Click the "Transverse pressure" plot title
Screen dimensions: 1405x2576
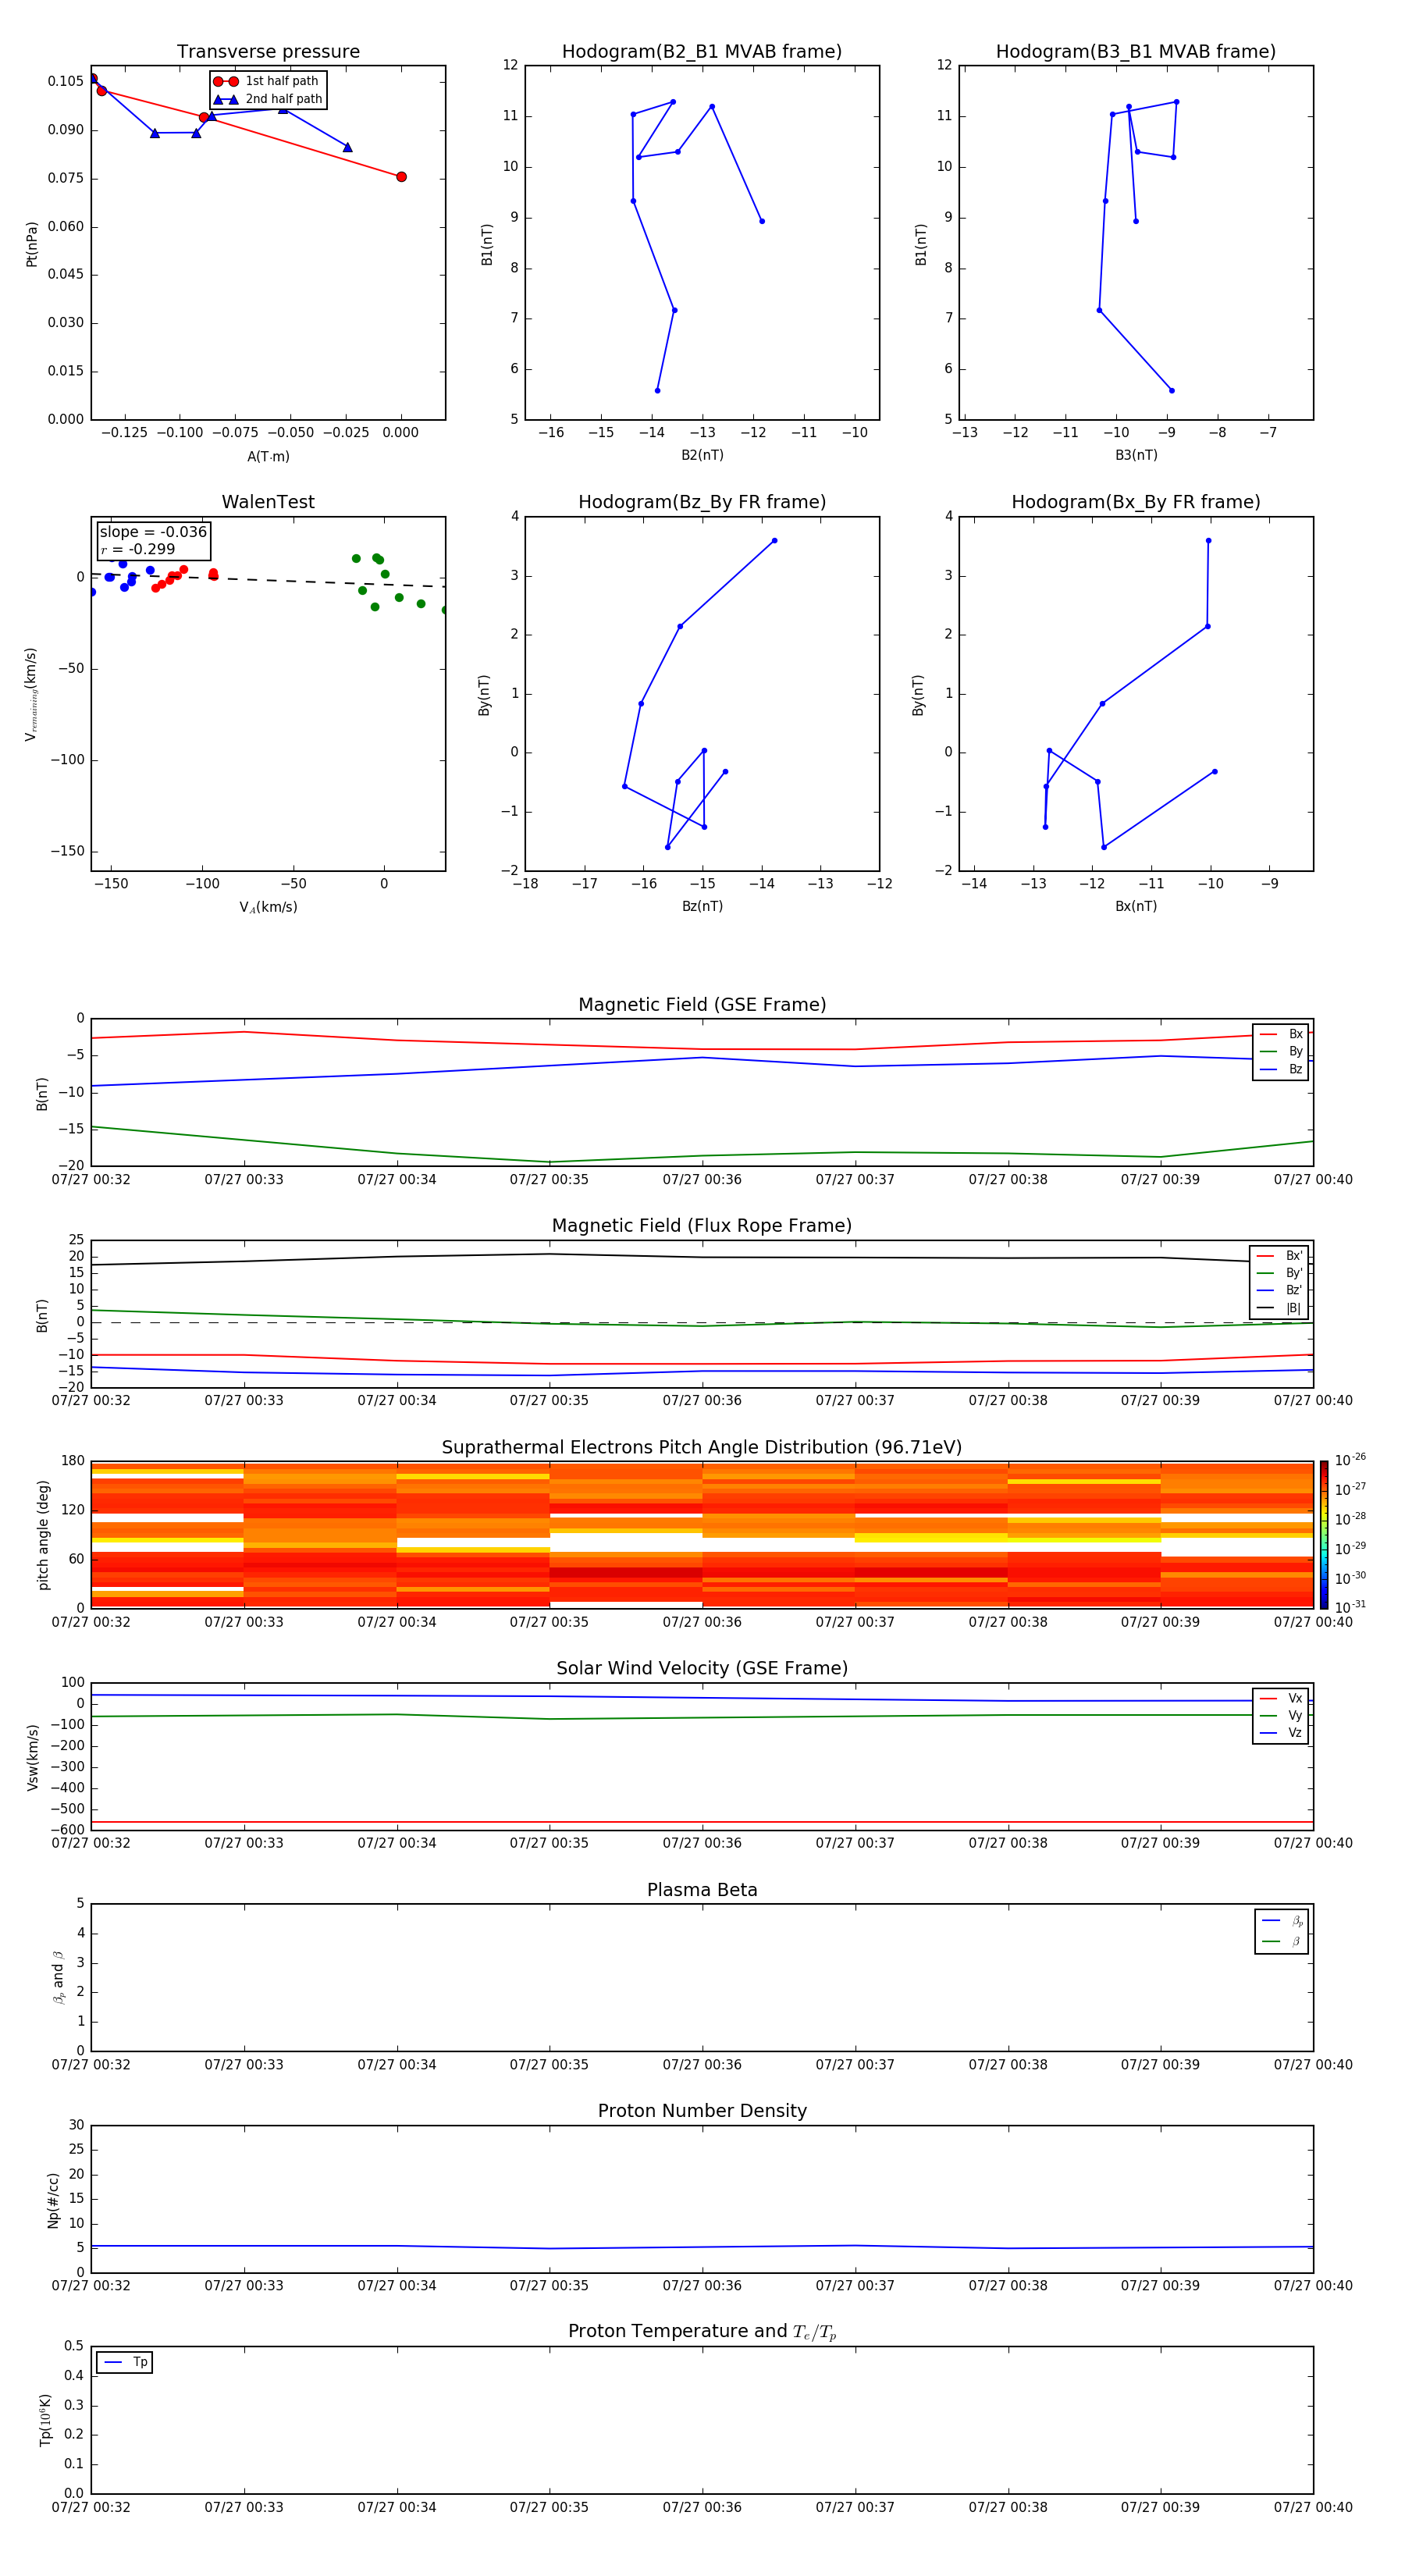click(x=268, y=52)
